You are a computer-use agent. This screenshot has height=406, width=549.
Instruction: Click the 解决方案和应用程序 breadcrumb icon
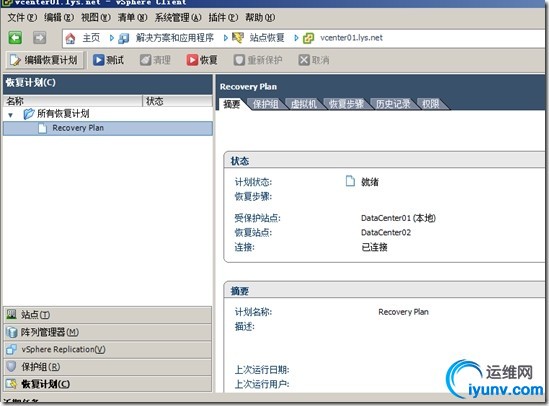click(x=124, y=38)
